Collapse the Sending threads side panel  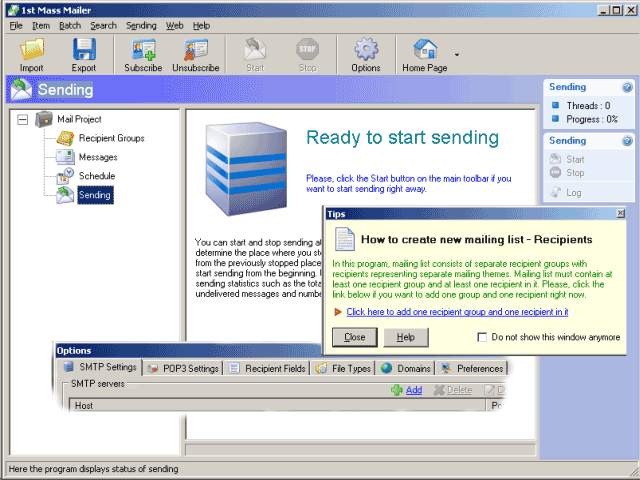click(x=628, y=87)
